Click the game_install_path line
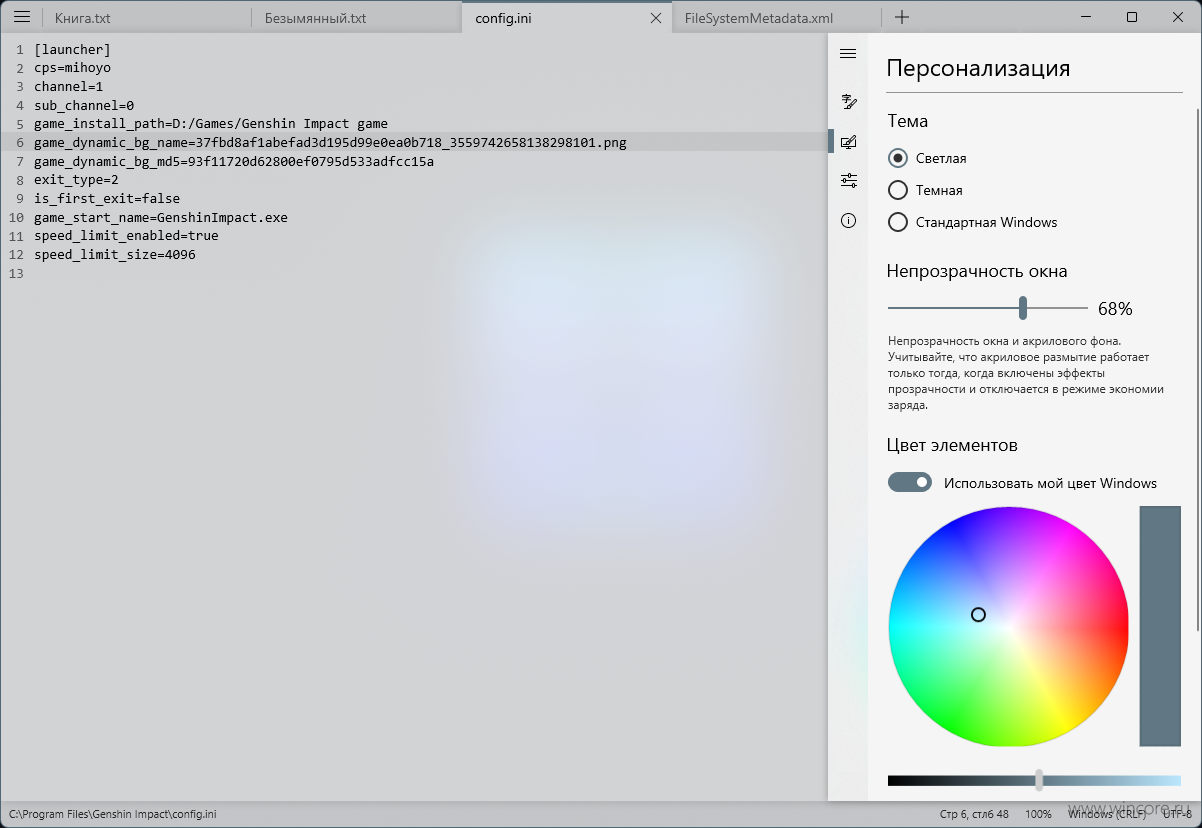This screenshot has width=1202, height=828. [x=211, y=124]
